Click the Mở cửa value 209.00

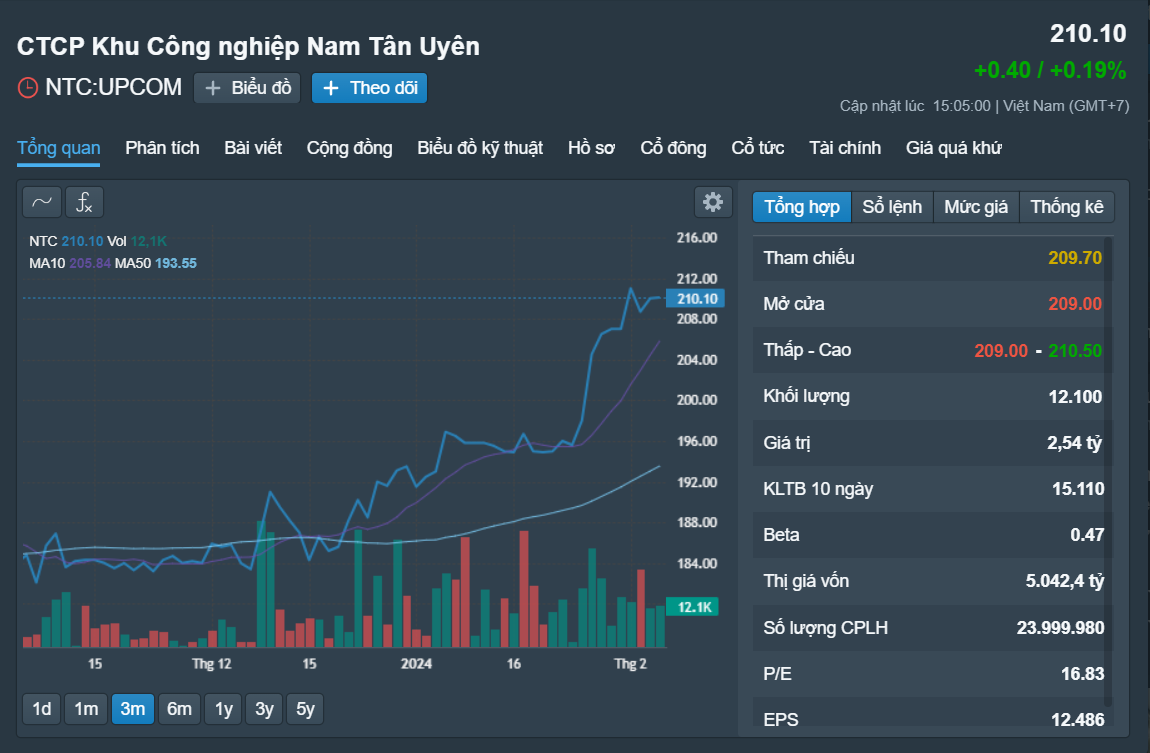tap(1074, 304)
